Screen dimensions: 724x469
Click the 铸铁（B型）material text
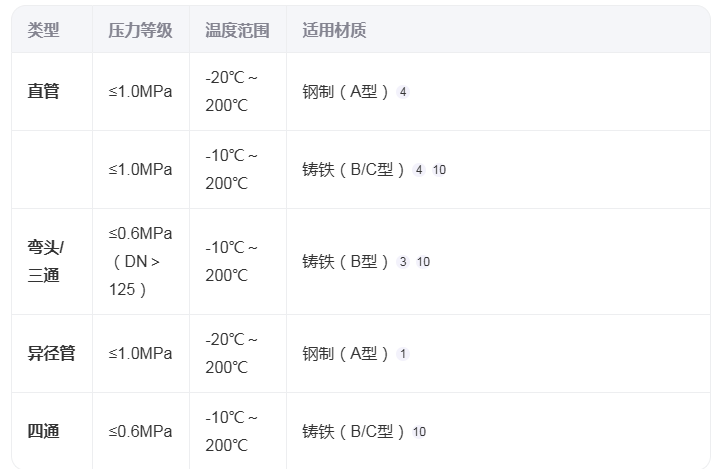(346, 262)
